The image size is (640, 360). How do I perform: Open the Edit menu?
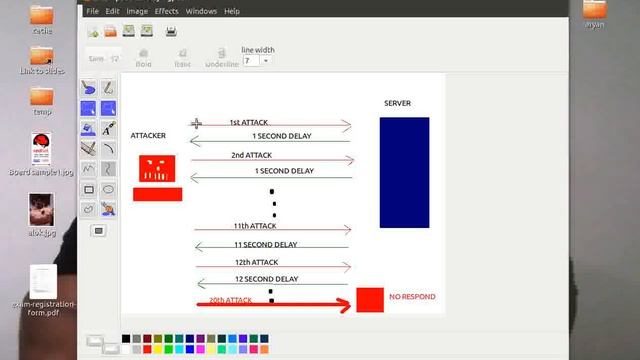click(x=112, y=11)
